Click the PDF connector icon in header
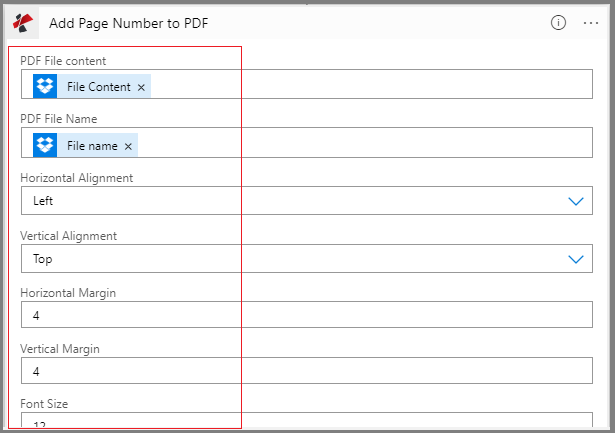The image size is (615, 433). pos(24,22)
